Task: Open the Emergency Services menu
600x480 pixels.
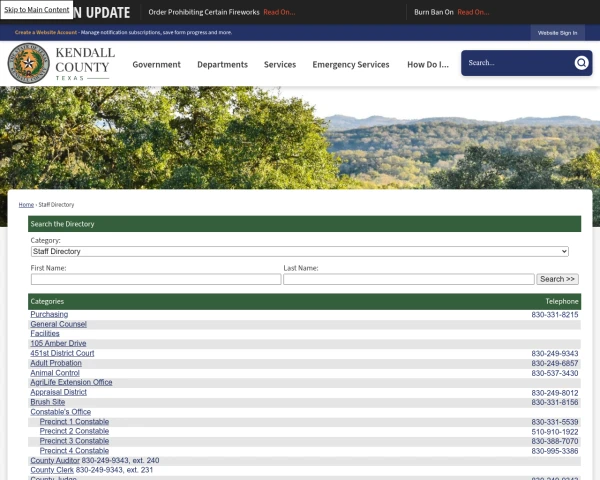Action: (x=350, y=64)
